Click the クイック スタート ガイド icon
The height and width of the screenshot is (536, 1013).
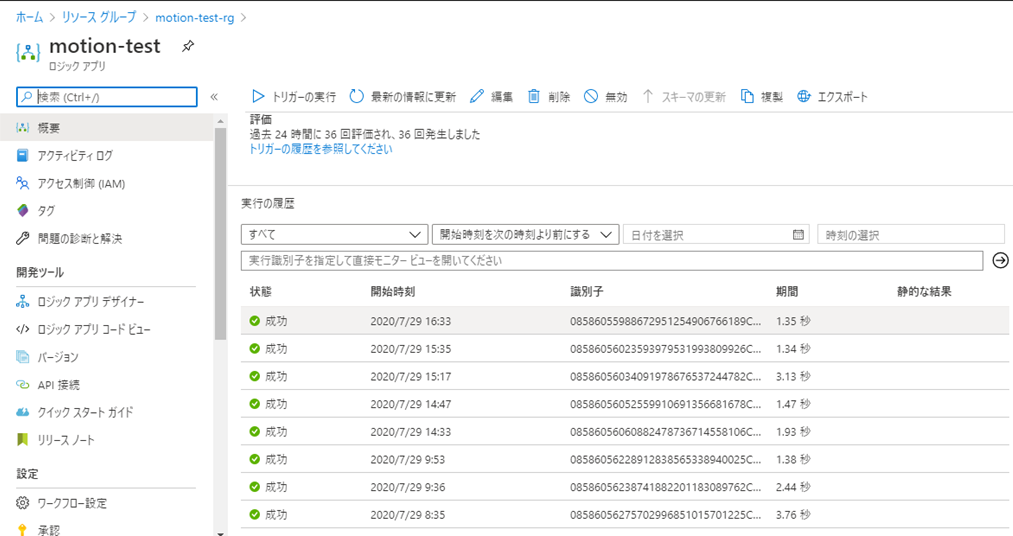click(x=23, y=412)
